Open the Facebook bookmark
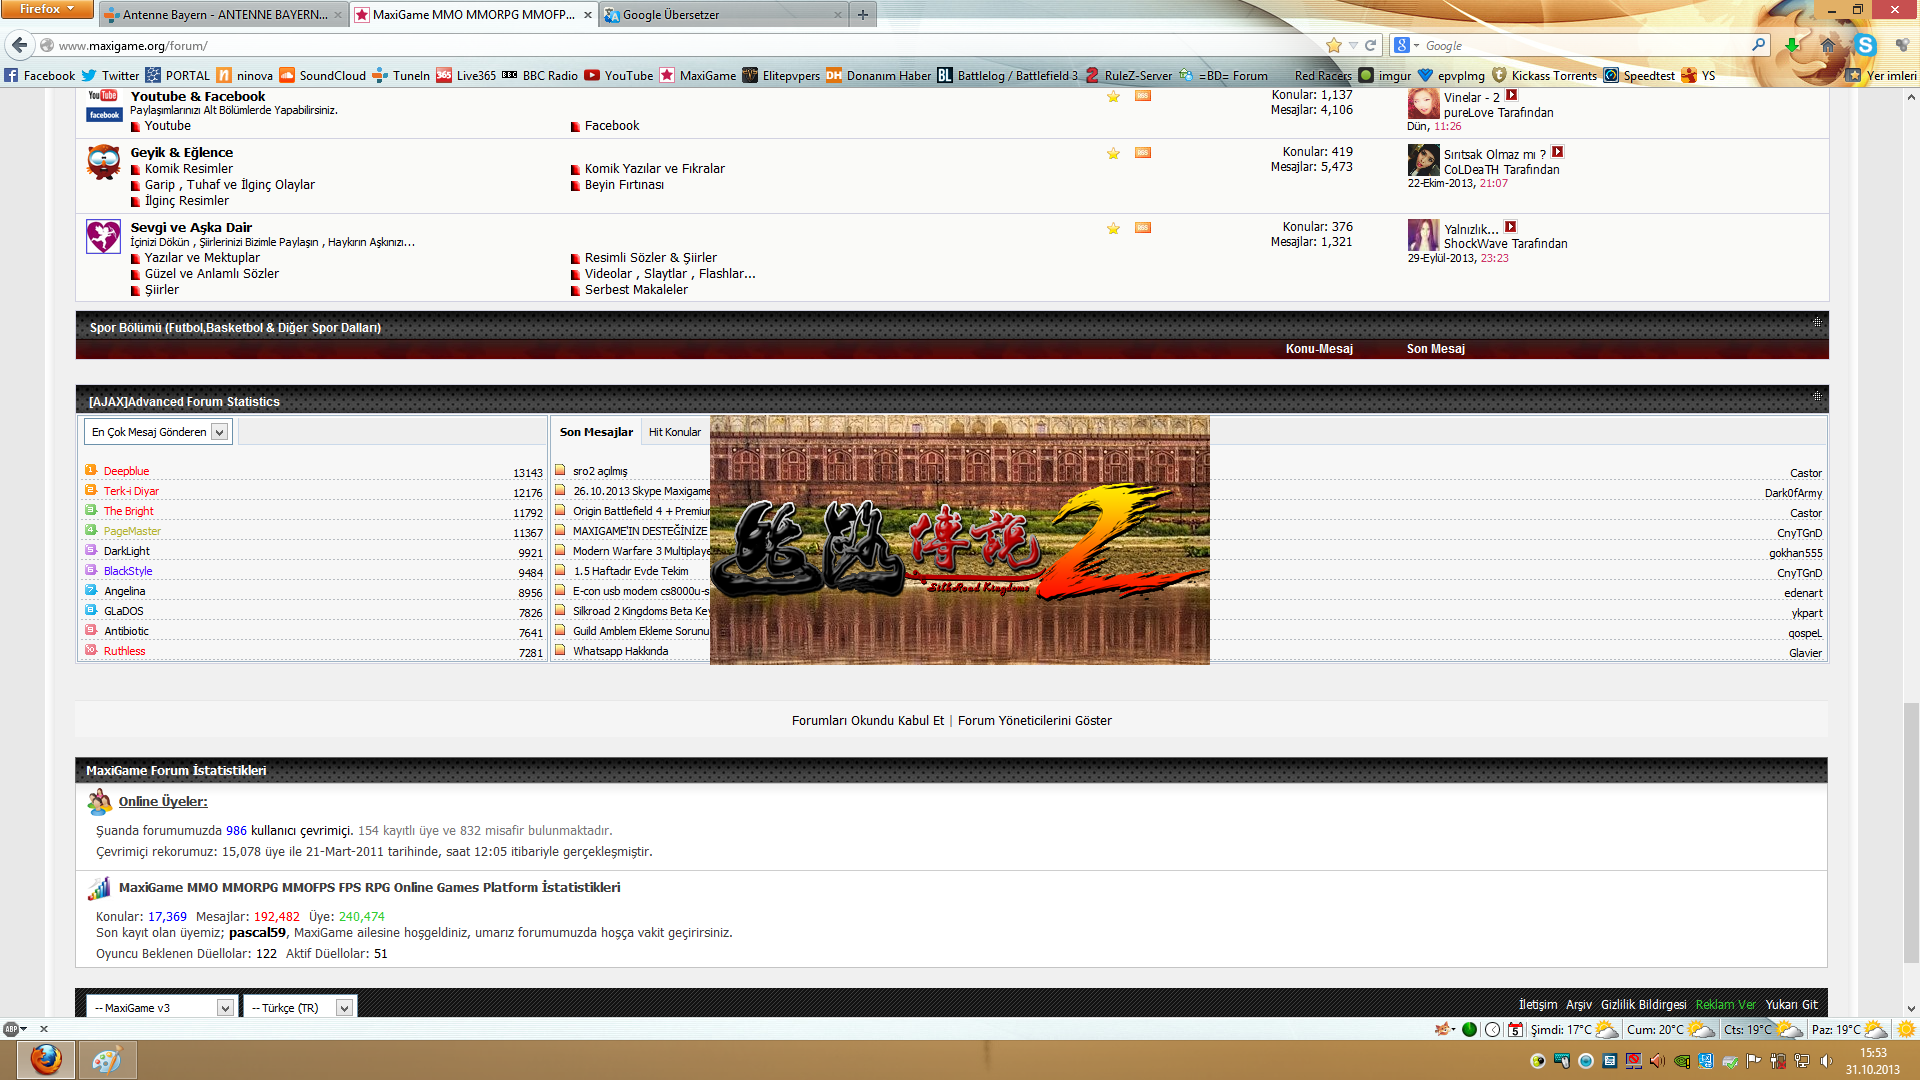Screen dimensions: 1920x1080 point(39,75)
